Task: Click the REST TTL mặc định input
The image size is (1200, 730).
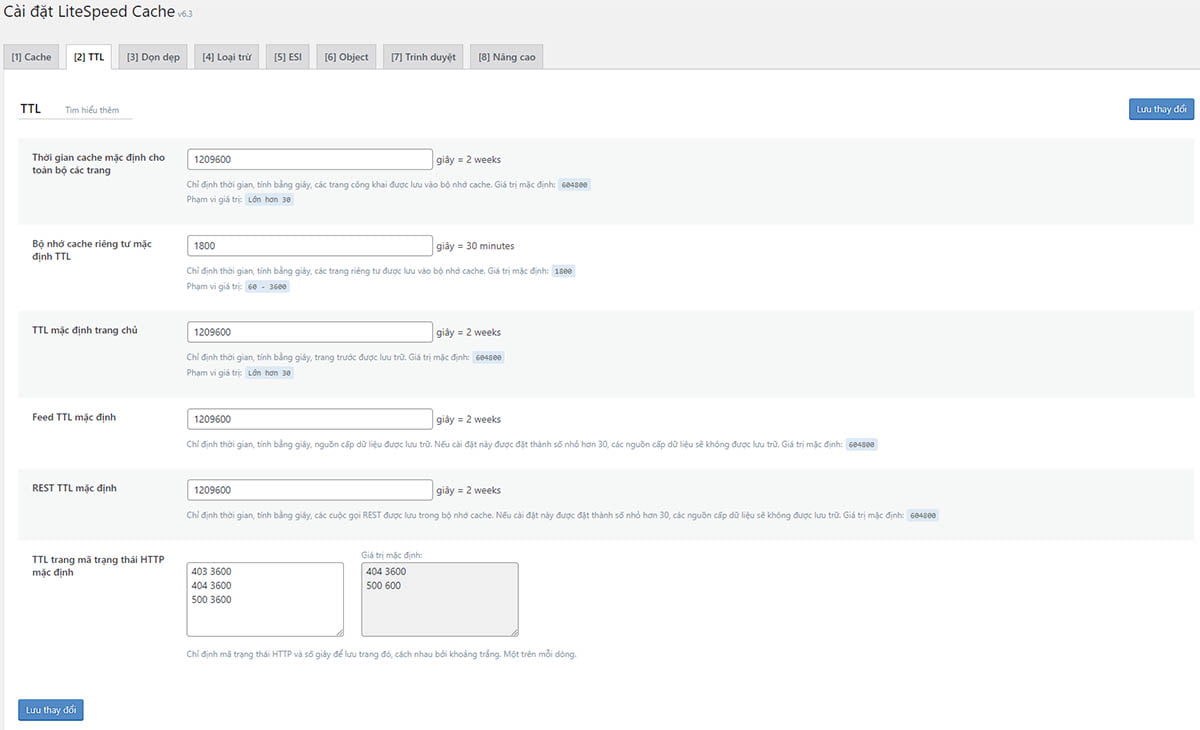Action: [x=310, y=490]
